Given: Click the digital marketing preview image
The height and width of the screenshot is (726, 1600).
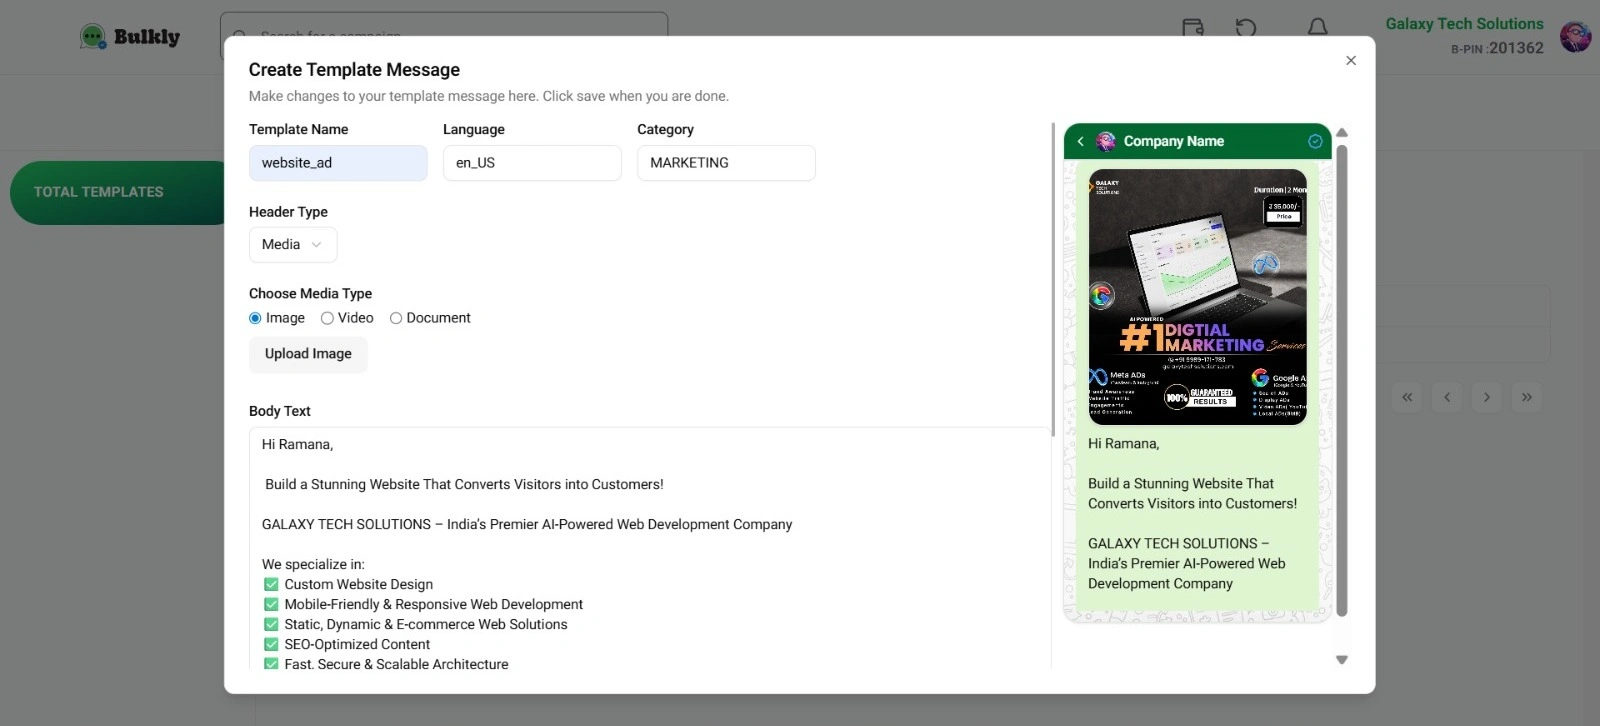Looking at the screenshot, I should click(1197, 297).
